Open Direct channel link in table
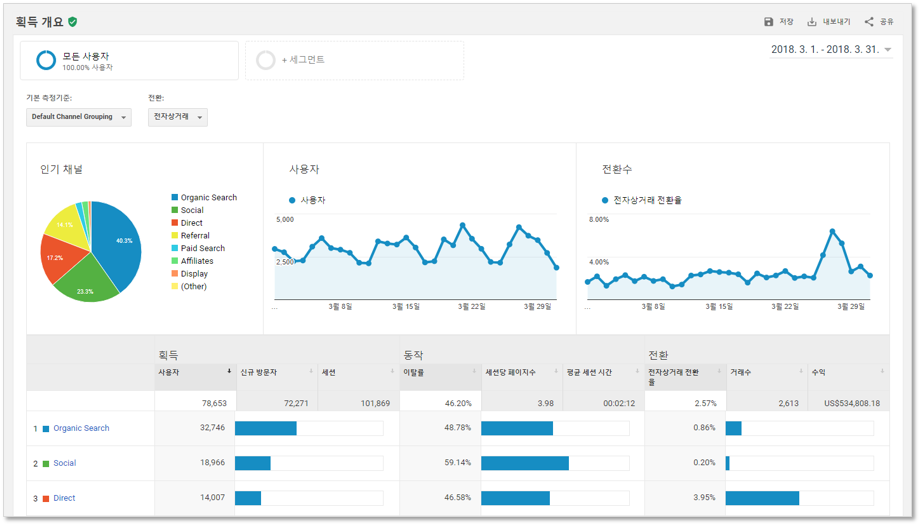This screenshot has width=921, height=526. point(64,498)
